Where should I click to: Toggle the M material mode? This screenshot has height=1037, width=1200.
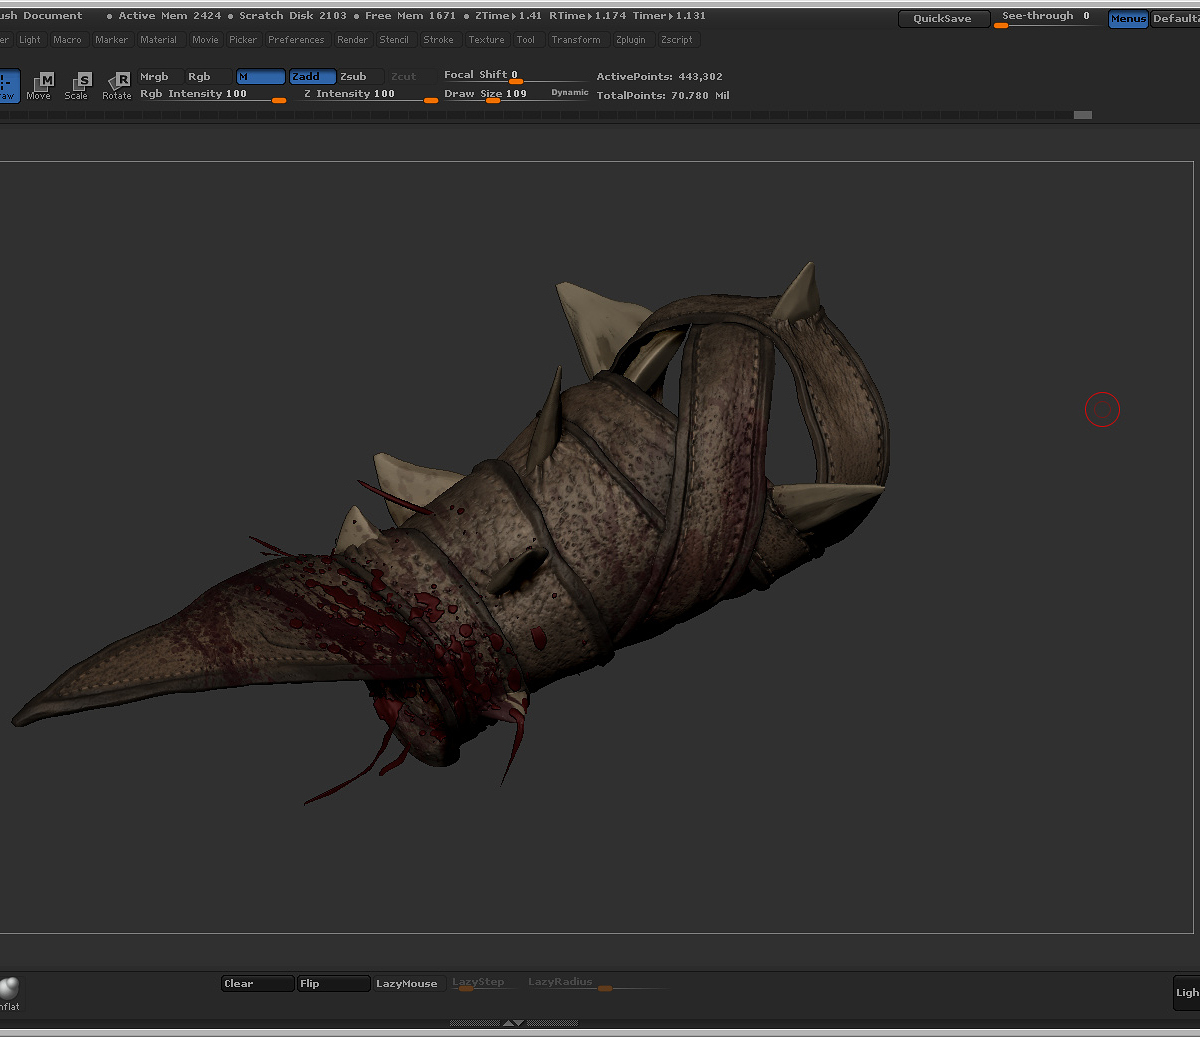pyautogui.click(x=261, y=77)
